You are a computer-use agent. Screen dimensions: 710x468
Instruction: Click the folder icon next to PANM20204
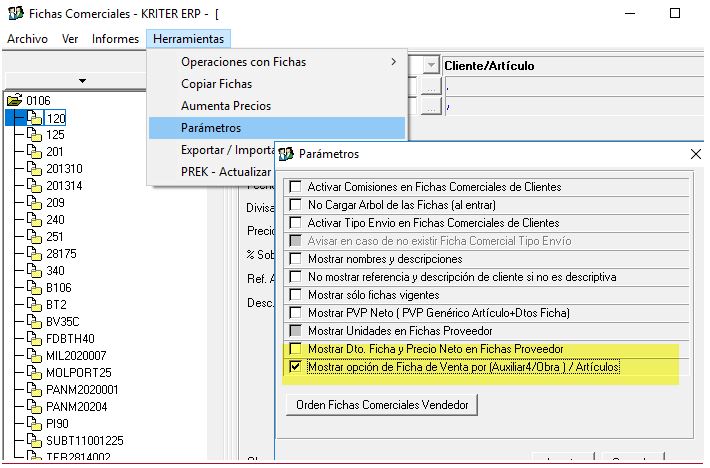(34, 406)
